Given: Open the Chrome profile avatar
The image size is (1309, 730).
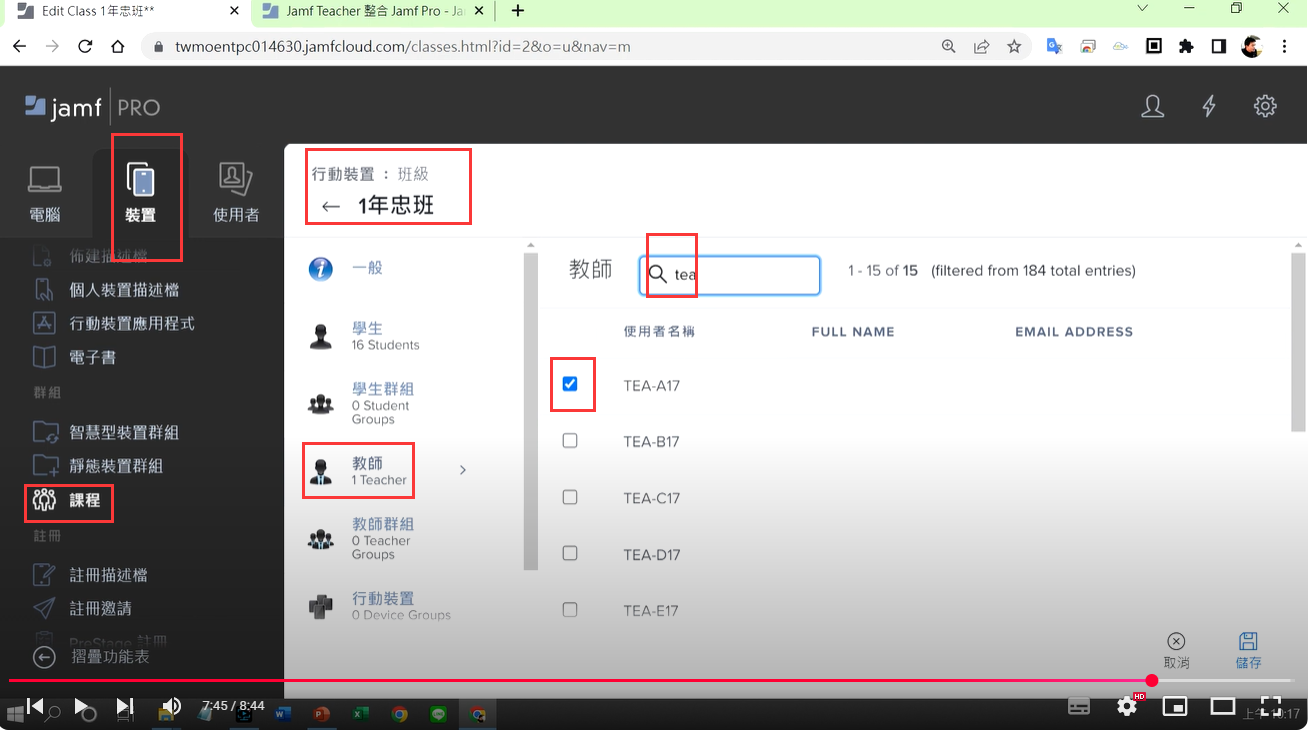Looking at the screenshot, I should pyautogui.click(x=1252, y=46).
